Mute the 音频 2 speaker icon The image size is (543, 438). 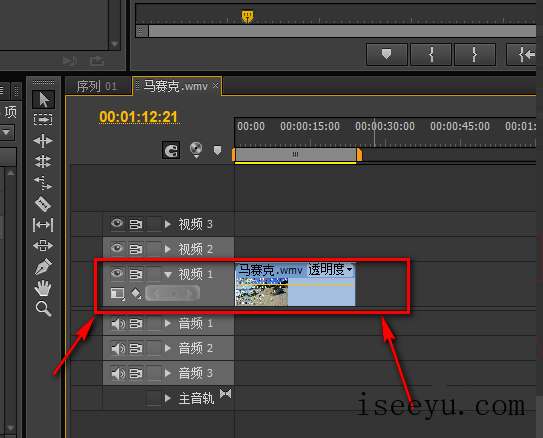[x=118, y=349]
